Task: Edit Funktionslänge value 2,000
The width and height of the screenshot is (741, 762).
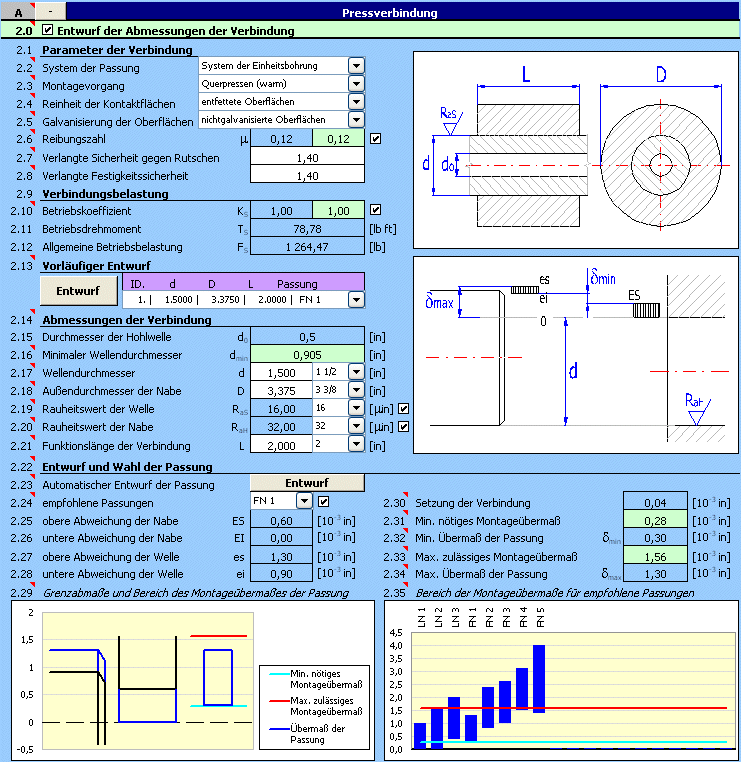Action: point(281,445)
